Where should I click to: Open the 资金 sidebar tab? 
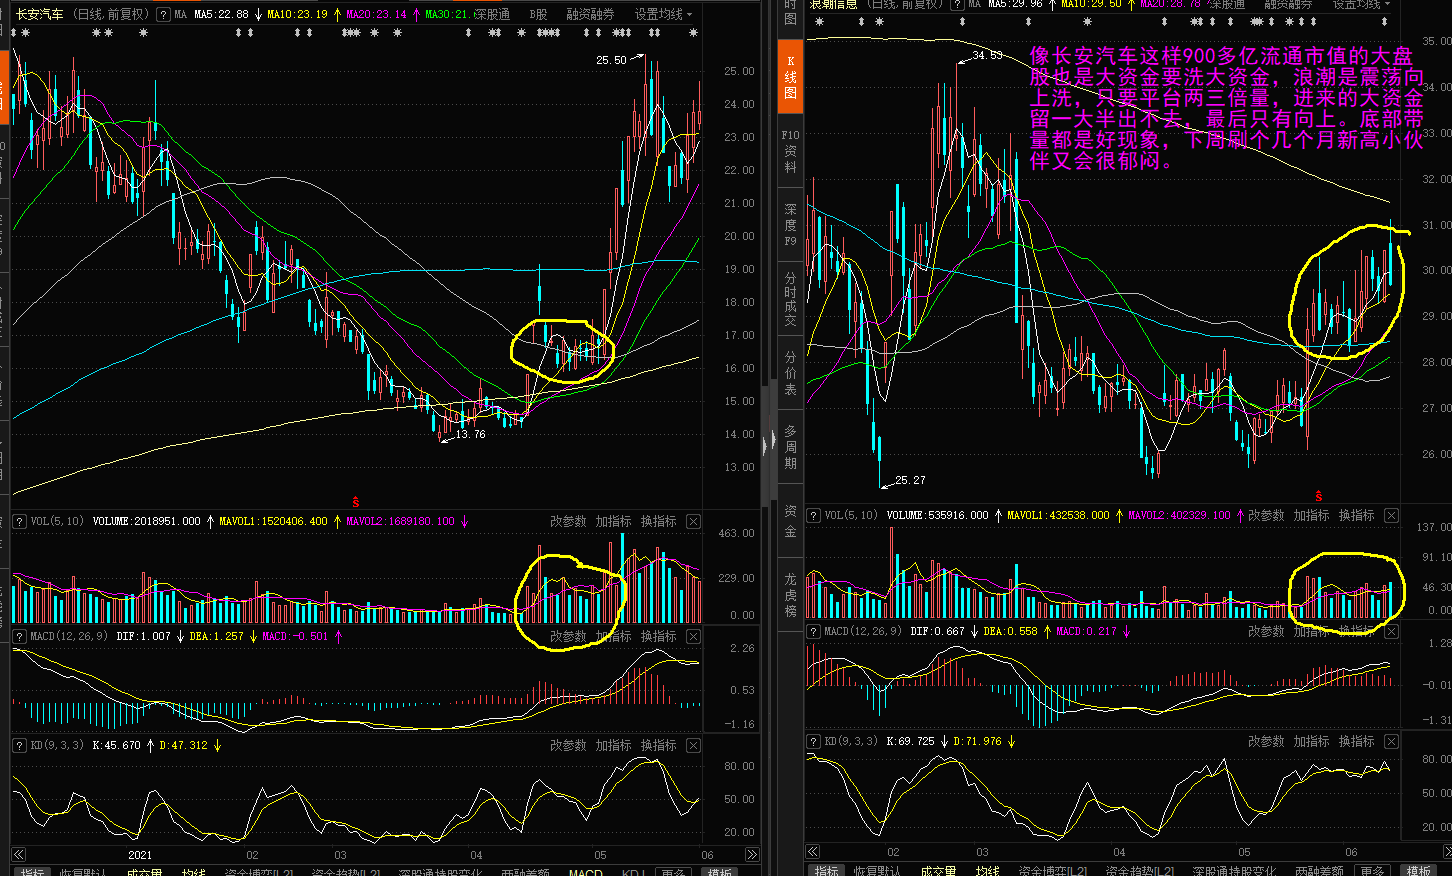pyautogui.click(x=790, y=520)
